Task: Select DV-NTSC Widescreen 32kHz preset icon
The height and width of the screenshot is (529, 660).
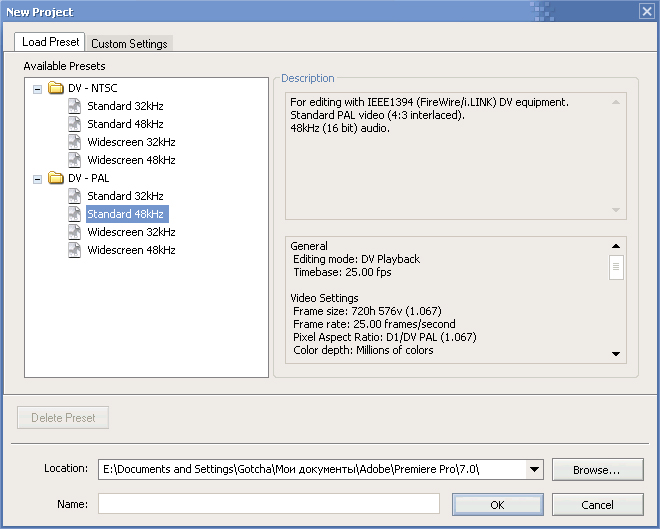Action: [75, 142]
